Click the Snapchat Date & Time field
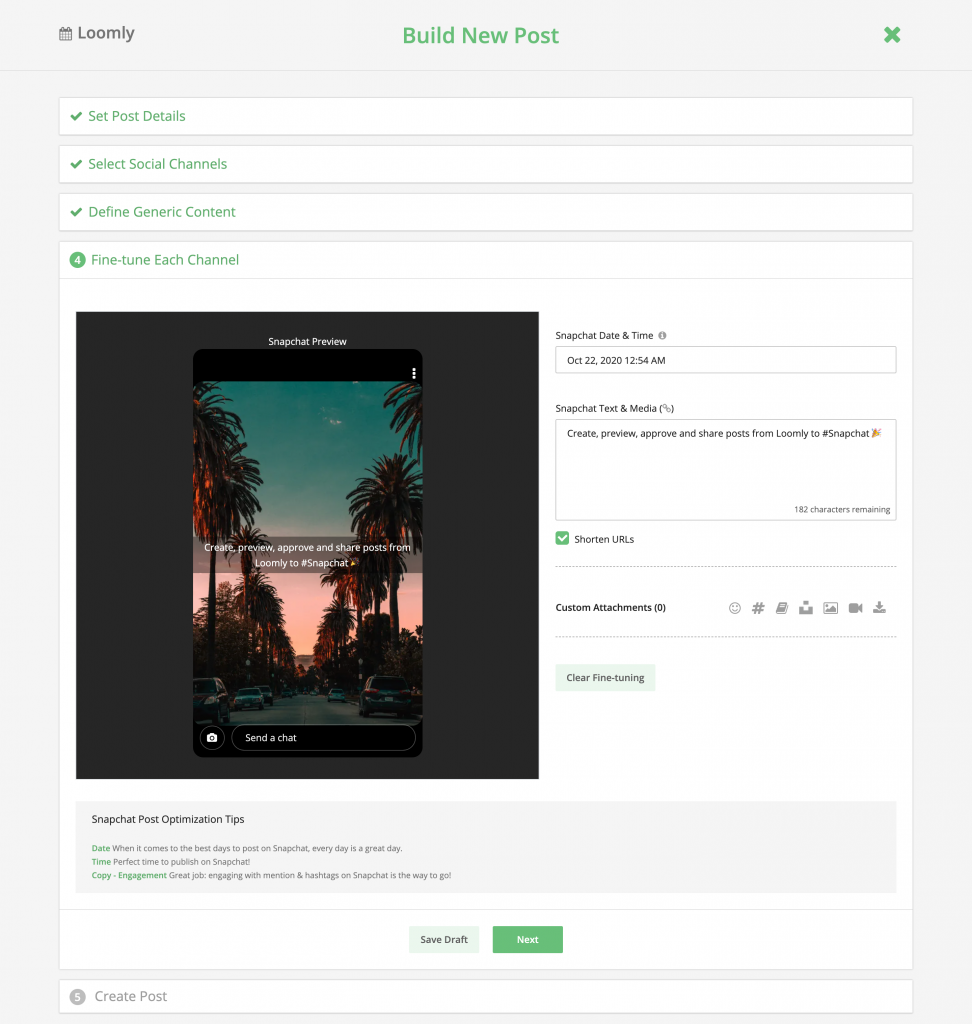This screenshot has width=972, height=1024. coord(725,360)
